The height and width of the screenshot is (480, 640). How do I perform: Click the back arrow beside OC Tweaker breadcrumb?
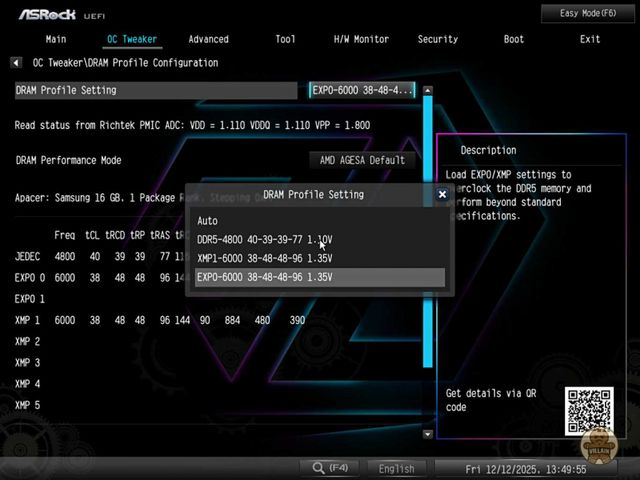[x=17, y=63]
